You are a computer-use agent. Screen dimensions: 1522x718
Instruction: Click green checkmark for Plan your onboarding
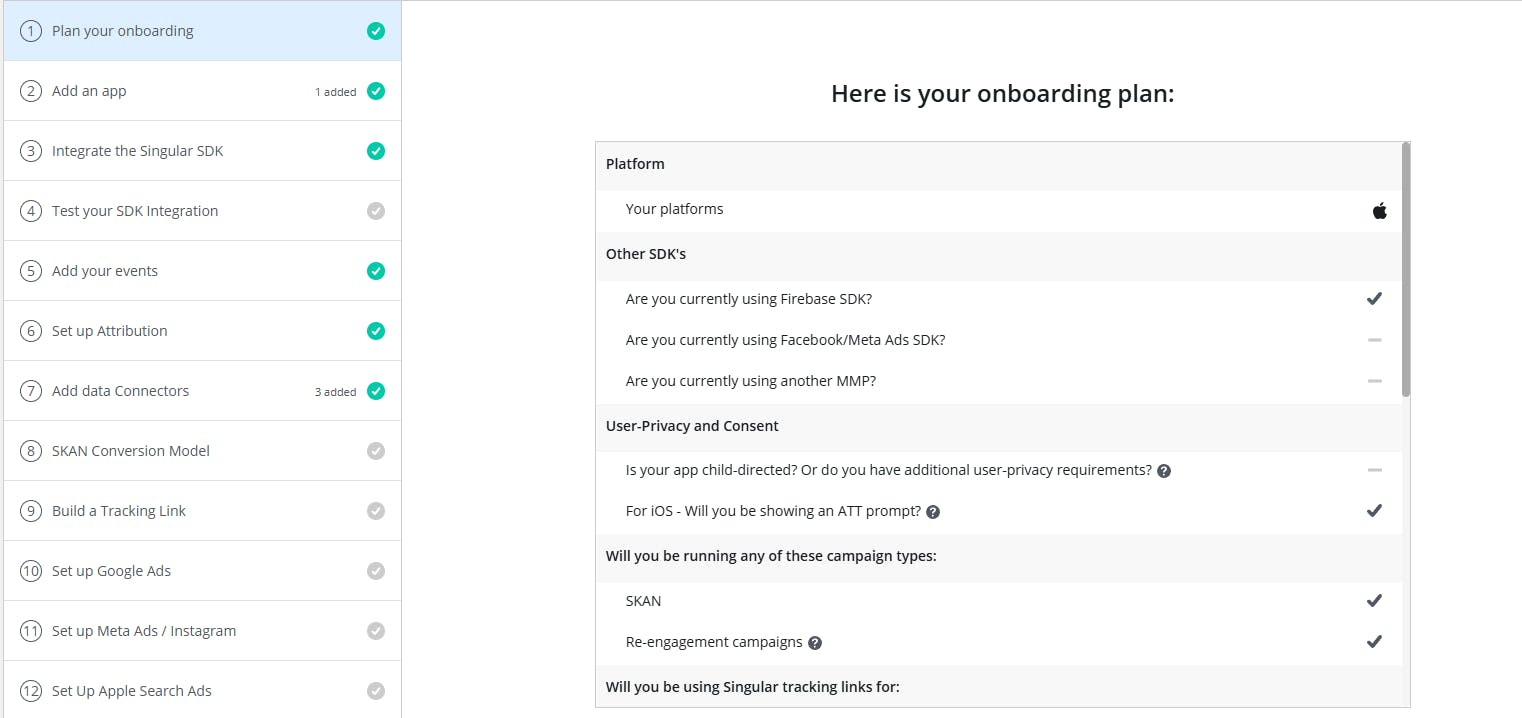coord(376,31)
